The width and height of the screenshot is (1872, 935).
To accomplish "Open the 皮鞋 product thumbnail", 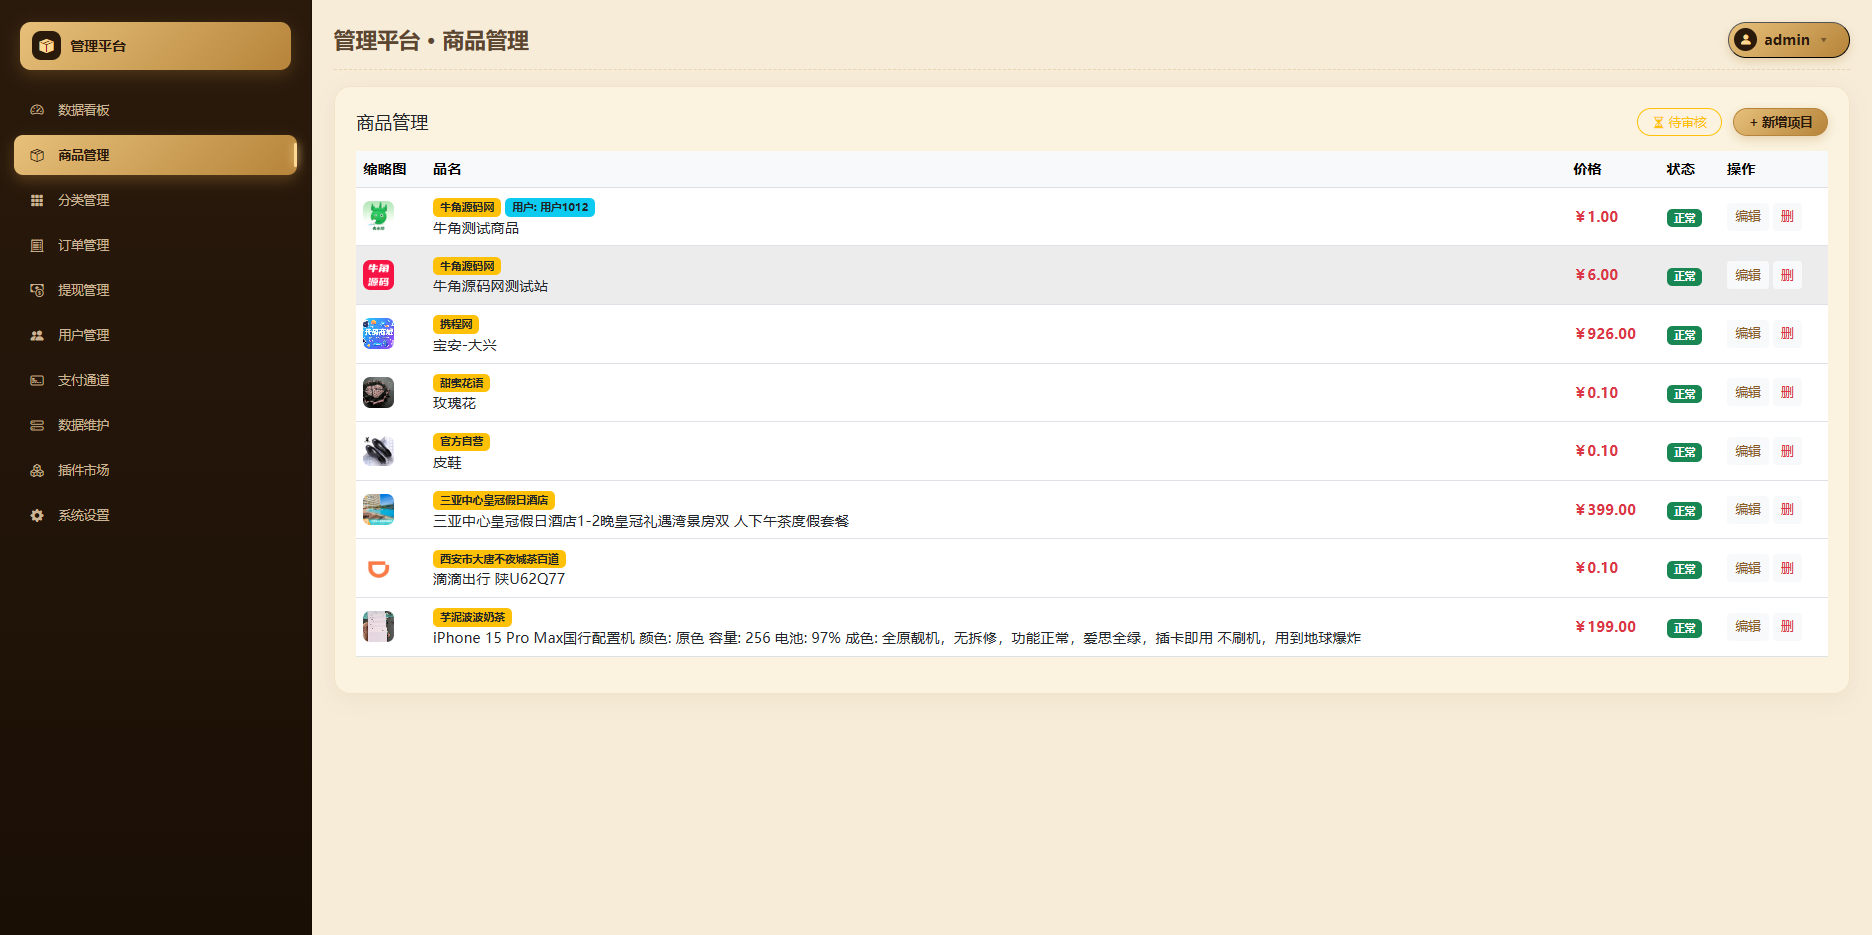I will [378, 451].
